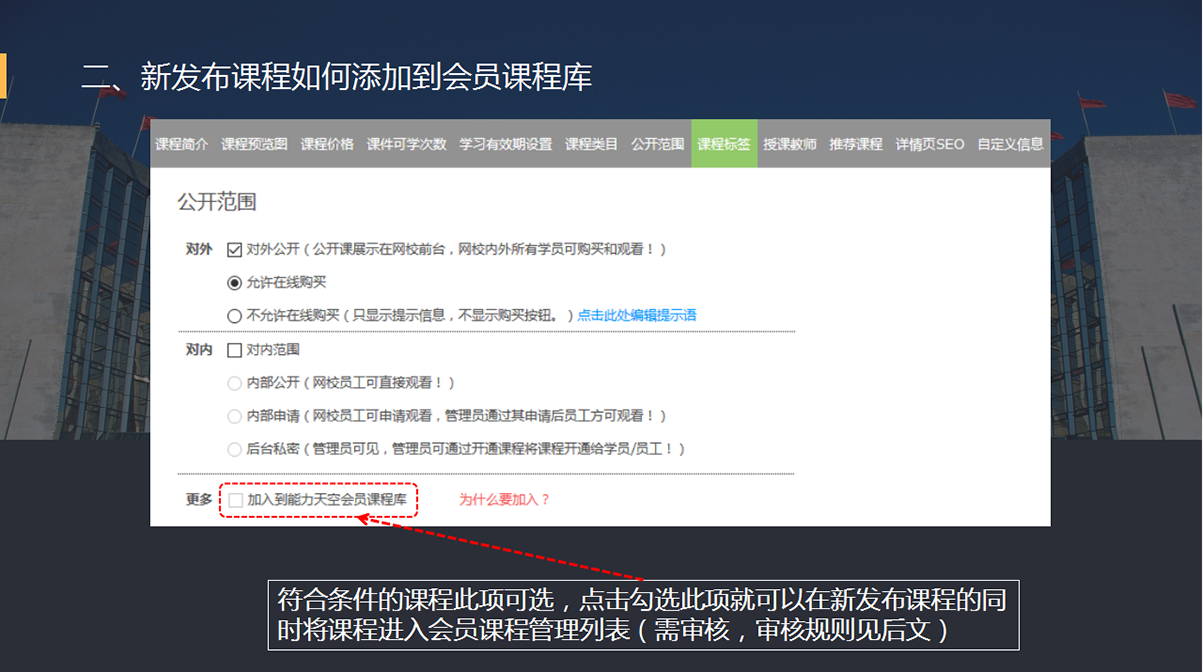Uncheck the 对外公开 checkbox
1203x672 pixels.
click(x=235, y=250)
